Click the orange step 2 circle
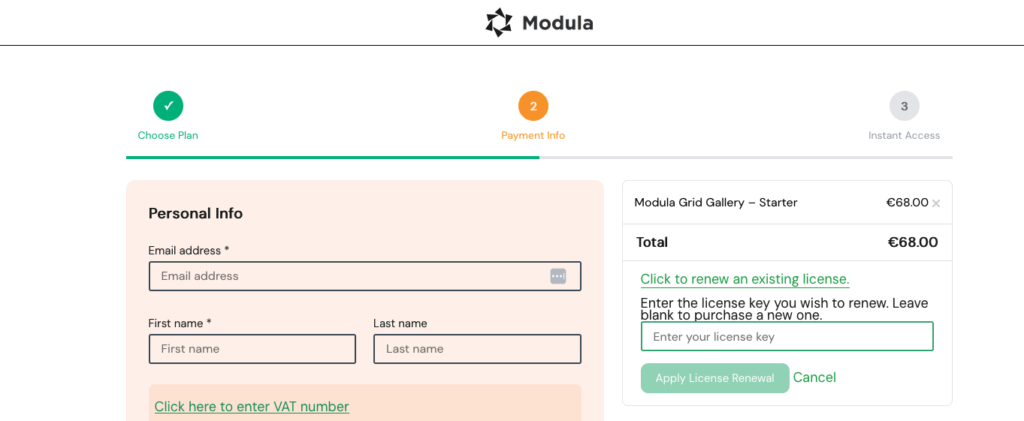This screenshot has width=1024, height=421. click(533, 106)
